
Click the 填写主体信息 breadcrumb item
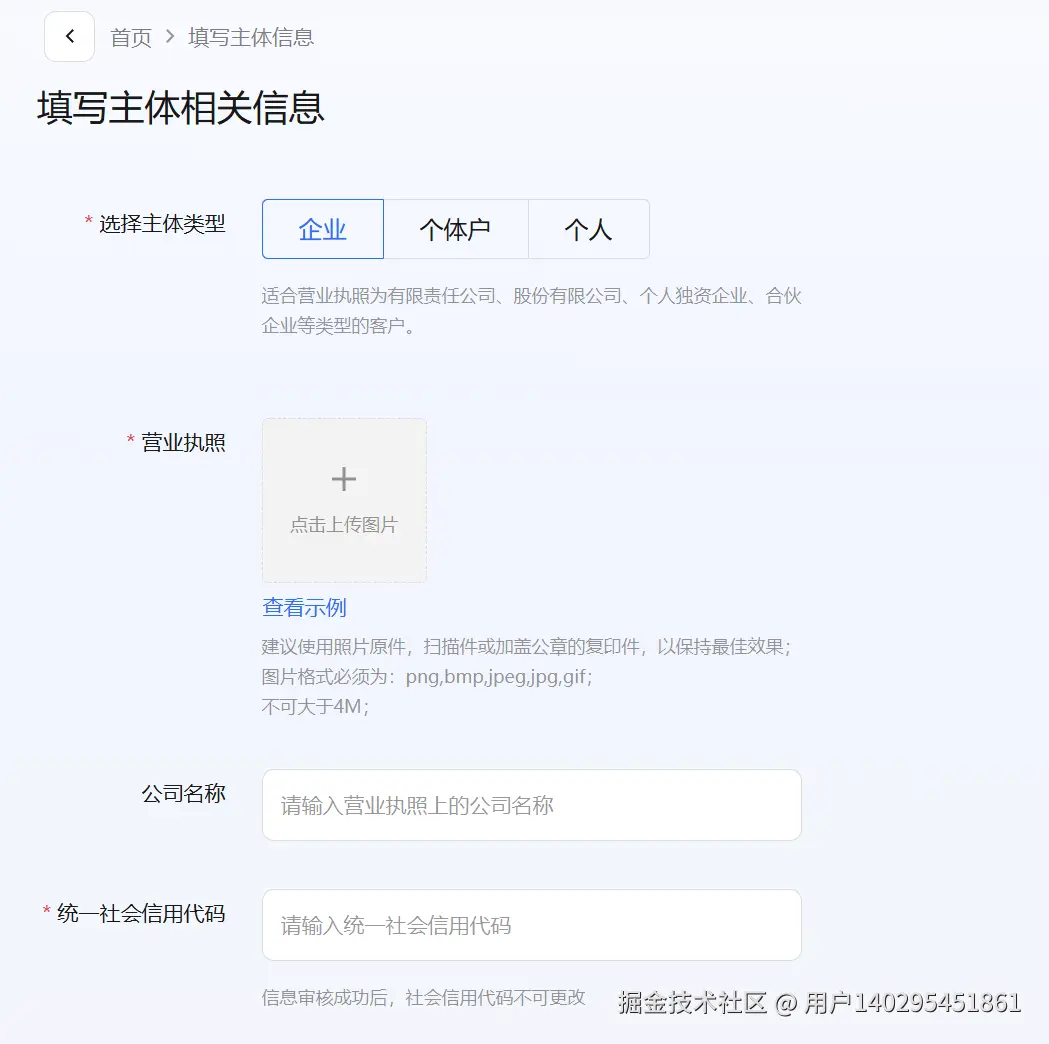[x=249, y=37]
